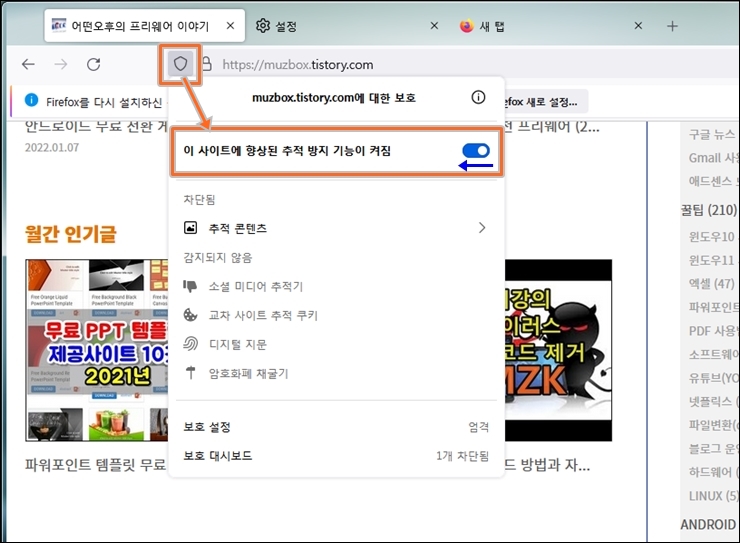Image resolution: width=740 pixels, height=543 pixels.
Task: Click the 암호화폐 채굴기 item
Action: [x=248, y=374]
